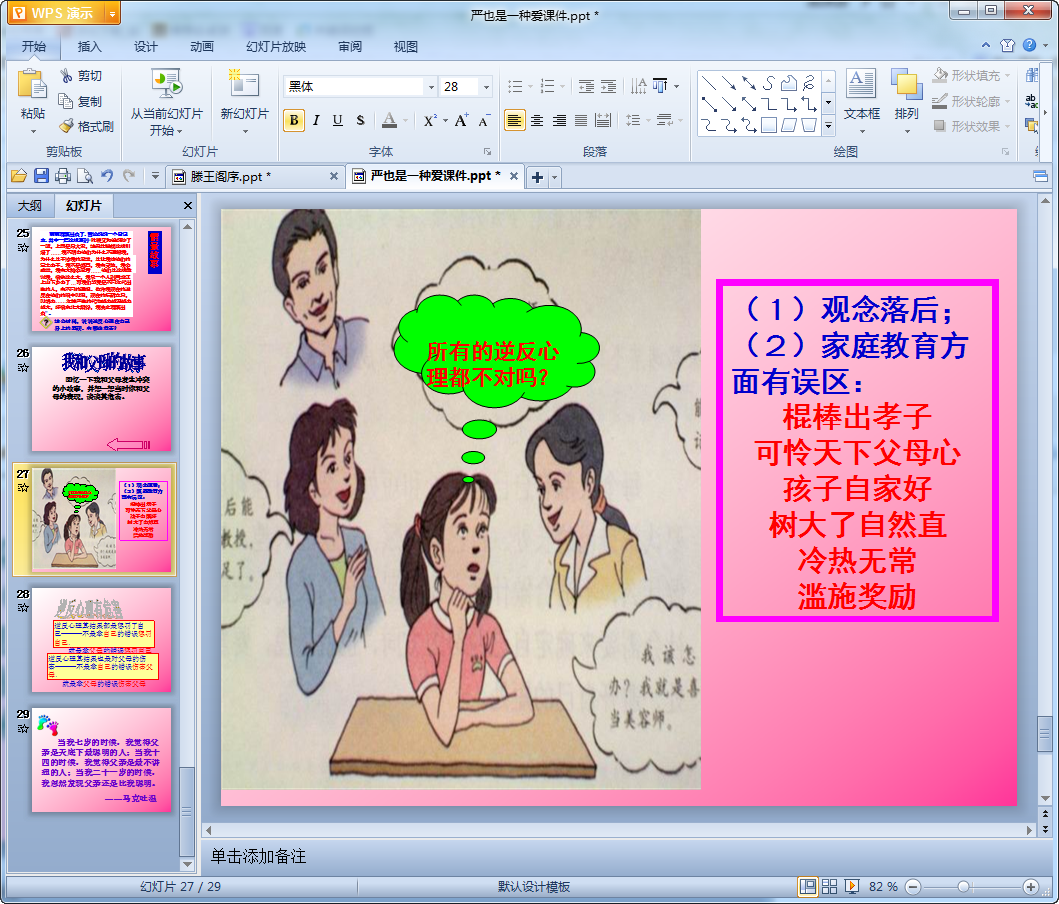Open the font name dropdown (黑体)
Viewport: 1059px width, 904px height.
431,86
